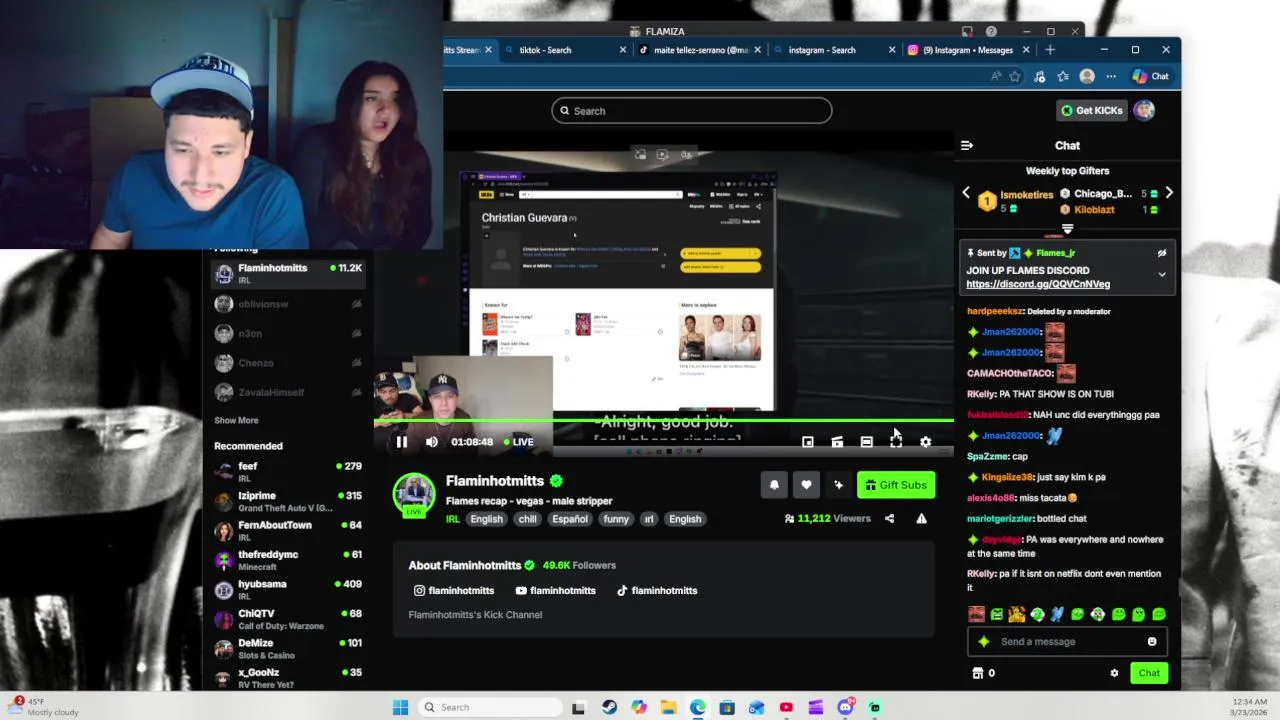Open the discord.gg invite link
The height and width of the screenshot is (720, 1280).
tap(1038, 284)
